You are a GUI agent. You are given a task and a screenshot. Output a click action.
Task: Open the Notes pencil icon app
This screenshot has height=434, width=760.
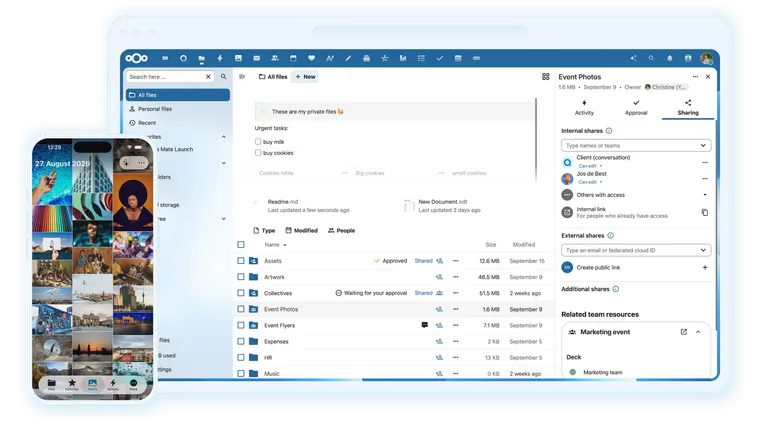coord(348,58)
